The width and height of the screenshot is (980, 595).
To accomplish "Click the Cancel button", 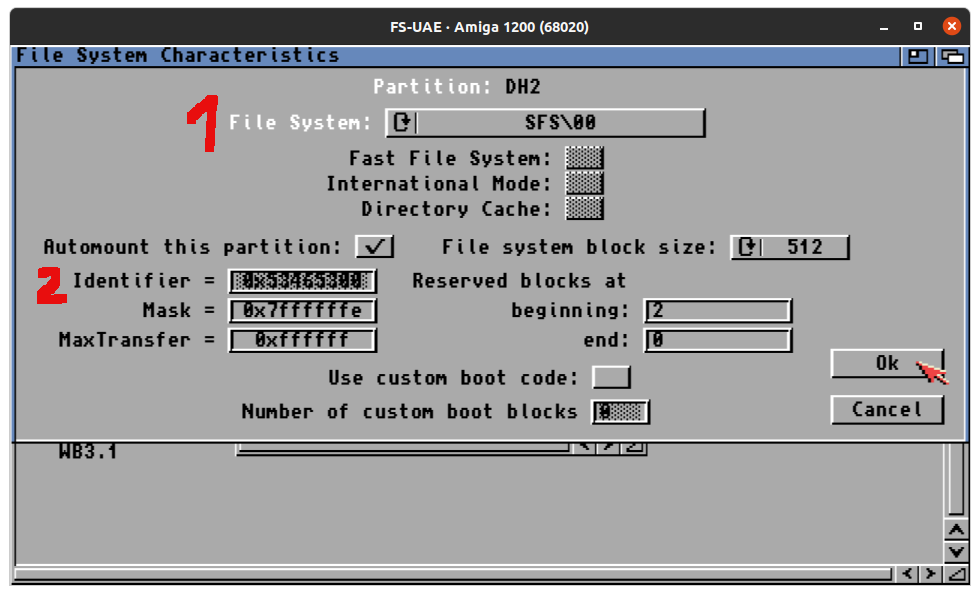I will (887, 410).
